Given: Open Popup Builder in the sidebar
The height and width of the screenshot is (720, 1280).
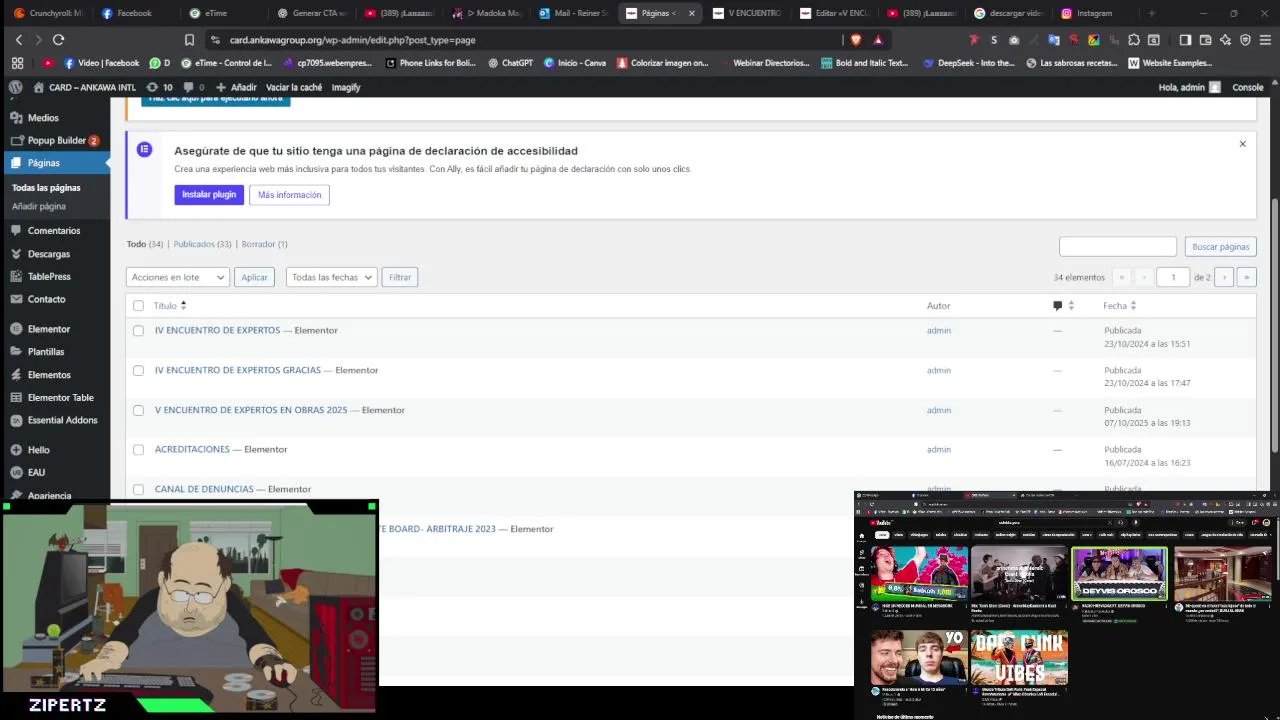Looking at the screenshot, I should click(x=55, y=141).
